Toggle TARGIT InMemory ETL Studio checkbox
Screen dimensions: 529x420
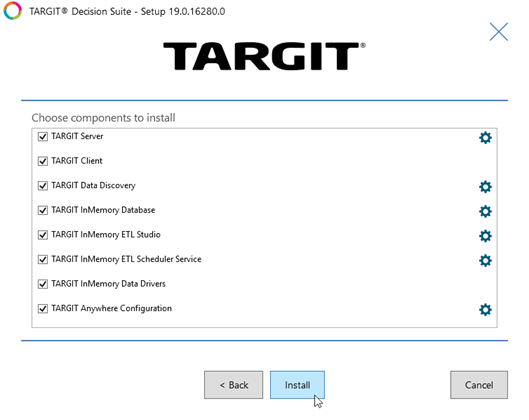(43, 235)
